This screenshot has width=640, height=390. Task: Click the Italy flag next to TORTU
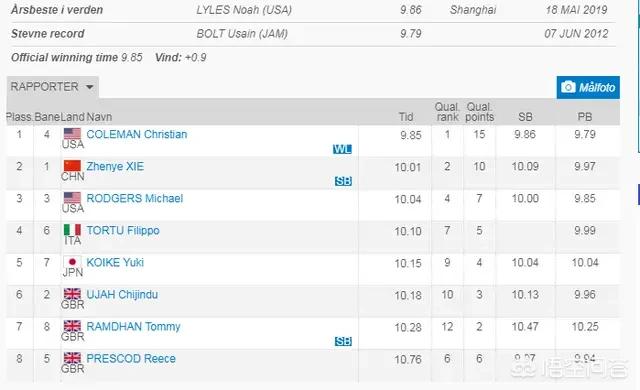(x=72, y=230)
